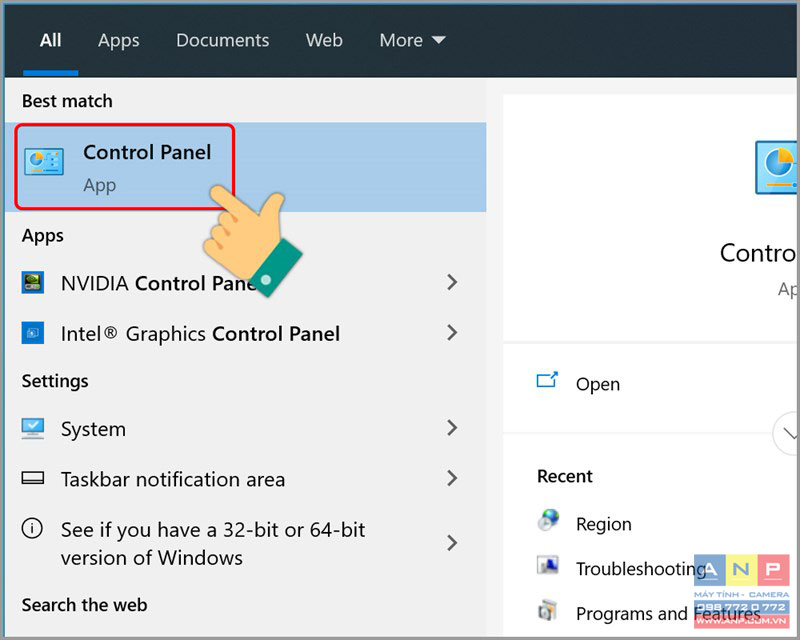The height and width of the screenshot is (640, 800).
Task: Select Intel® Graphics Control Panel text
Action: pos(200,334)
